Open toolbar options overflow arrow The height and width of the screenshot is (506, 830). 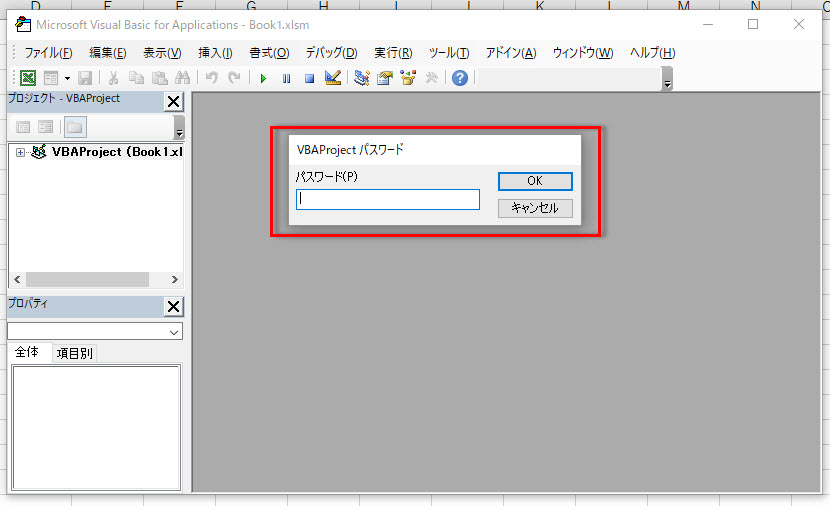pyautogui.click(x=667, y=79)
